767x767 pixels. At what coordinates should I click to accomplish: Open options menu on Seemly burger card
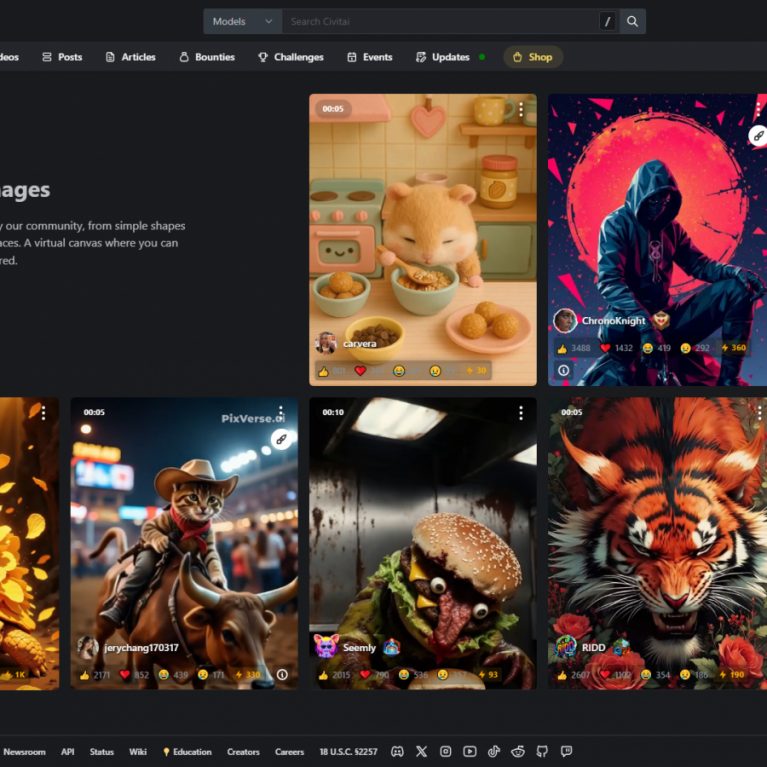(x=521, y=413)
